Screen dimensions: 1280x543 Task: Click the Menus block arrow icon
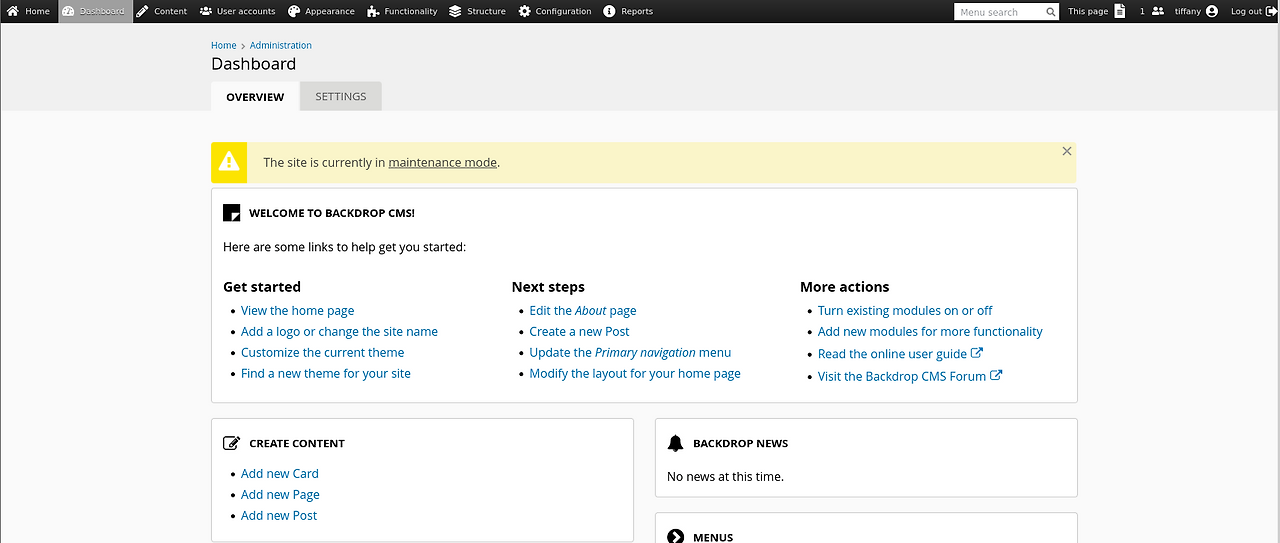point(675,537)
